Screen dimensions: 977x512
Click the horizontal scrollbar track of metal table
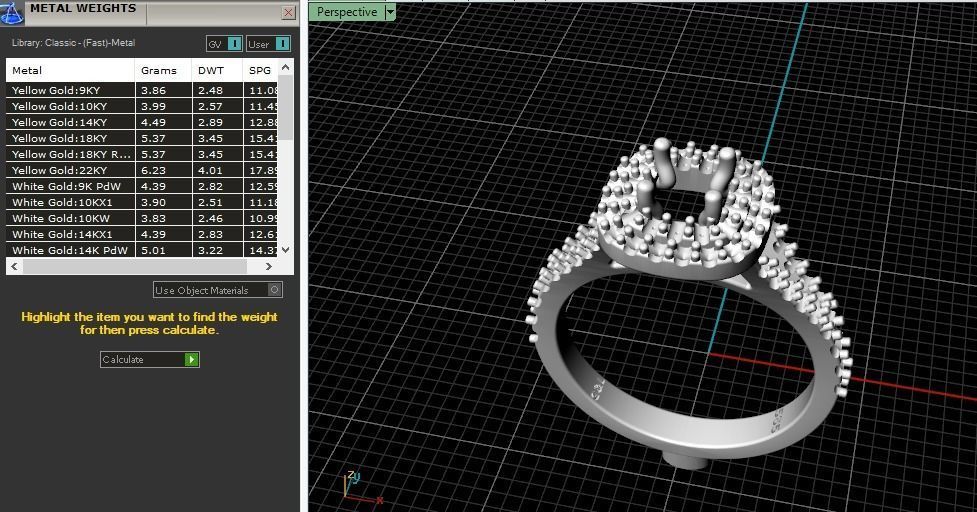click(x=135, y=267)
